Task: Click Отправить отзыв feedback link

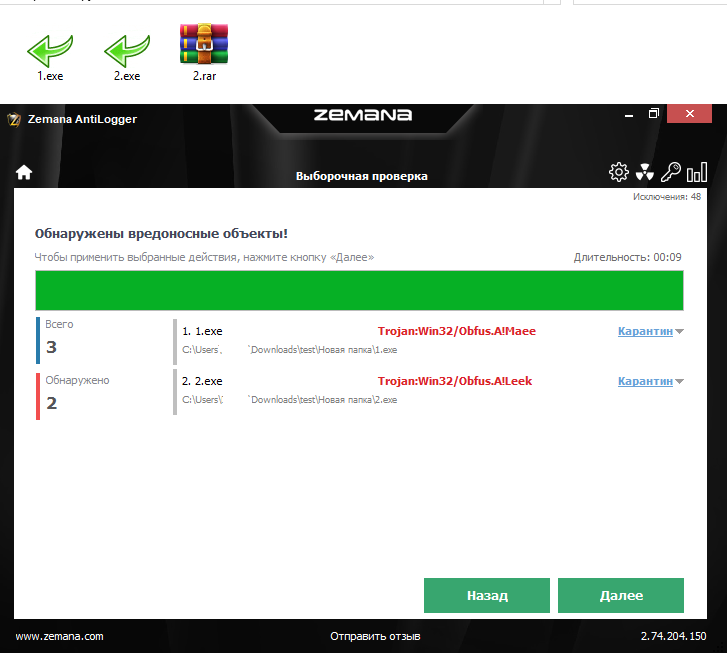Action: coord(375,636)
